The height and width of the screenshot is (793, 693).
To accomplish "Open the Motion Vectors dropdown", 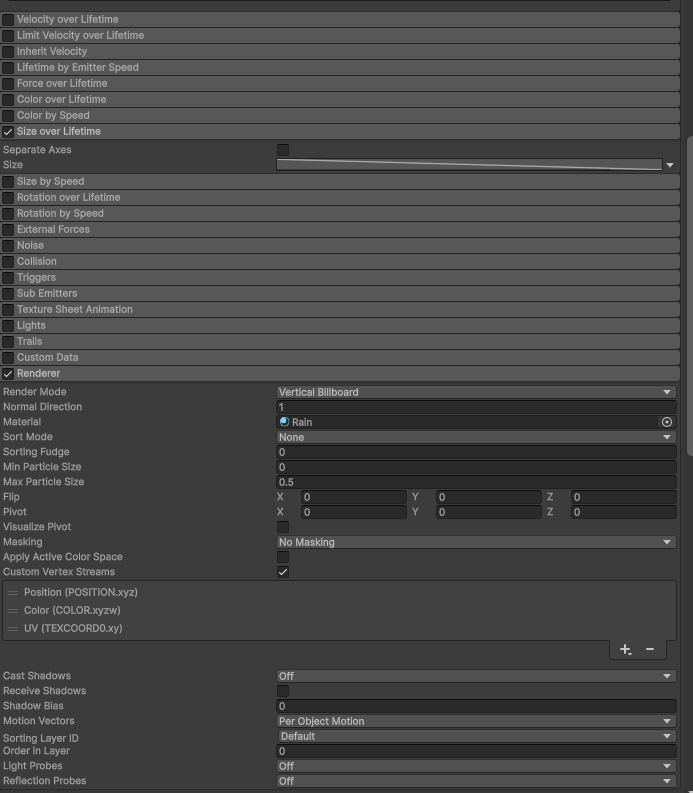I will click(476, 721).
